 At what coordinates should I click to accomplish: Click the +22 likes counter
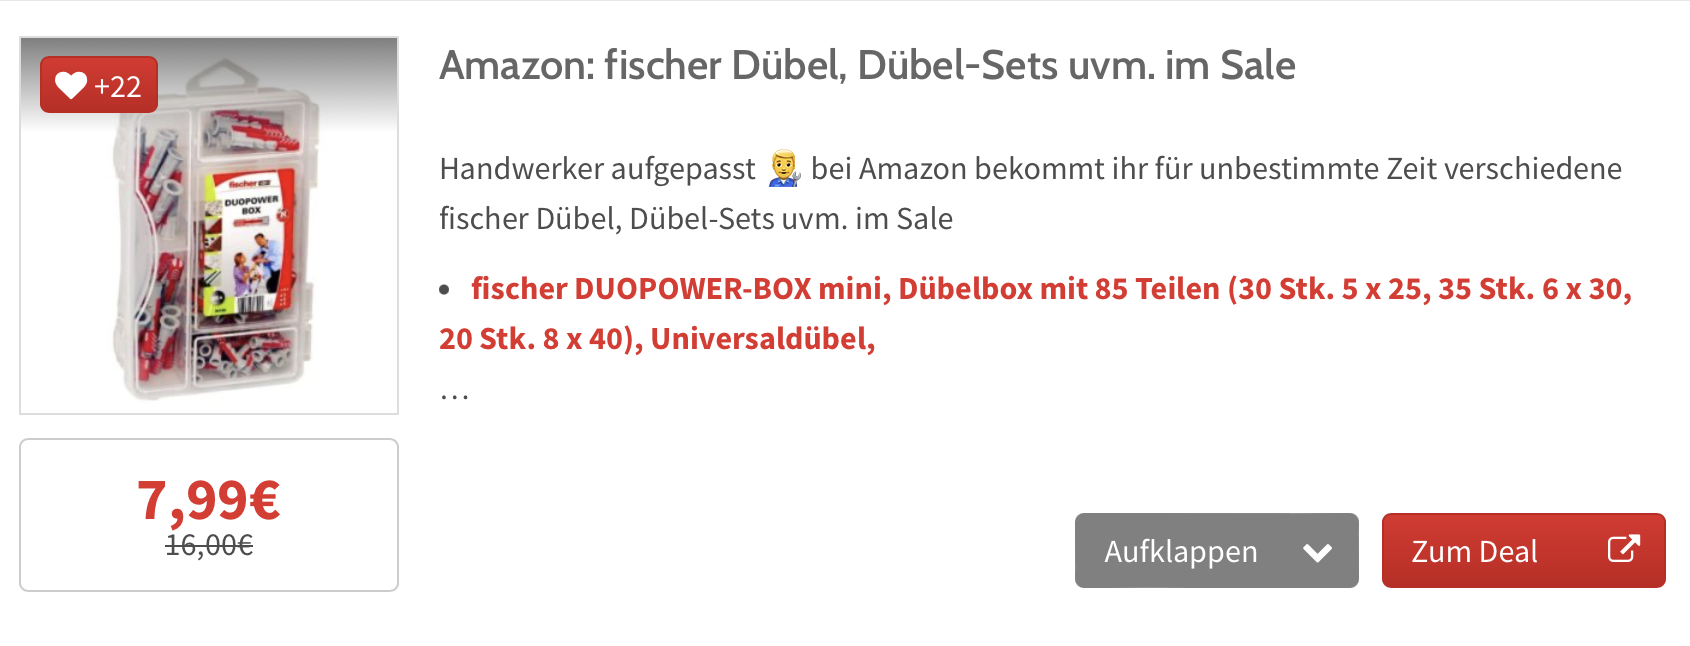[x=118, y=87]
